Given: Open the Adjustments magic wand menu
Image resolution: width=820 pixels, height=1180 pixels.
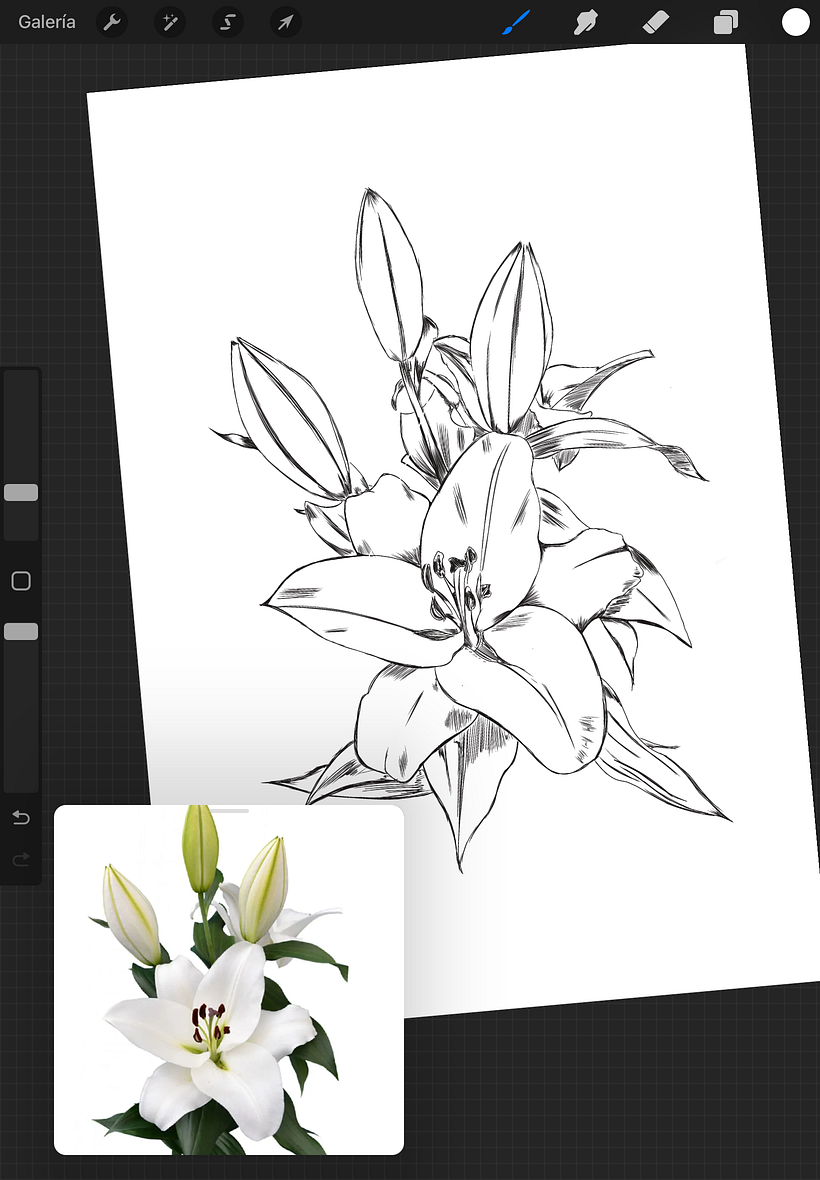Looking at the screenshot, I should (x=170, y=22).
